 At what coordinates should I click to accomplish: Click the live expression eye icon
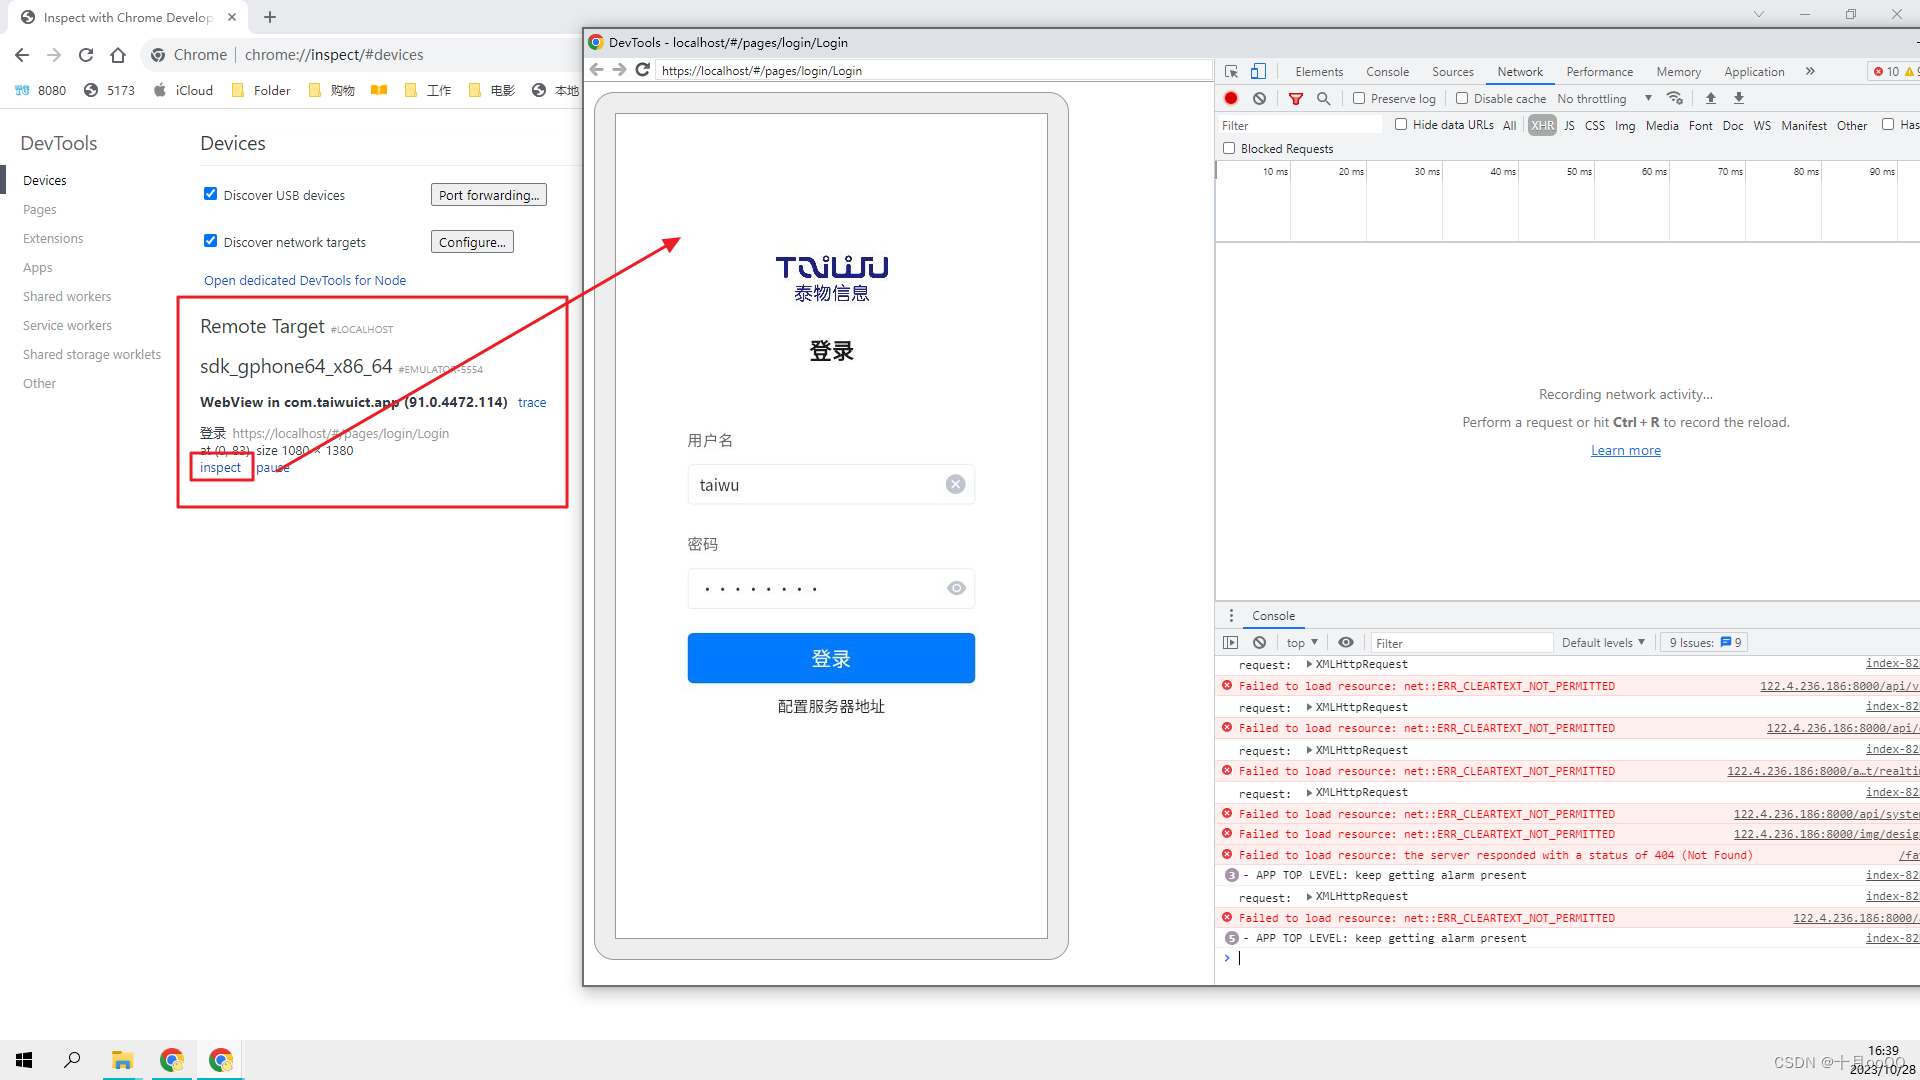(1345, 642)
